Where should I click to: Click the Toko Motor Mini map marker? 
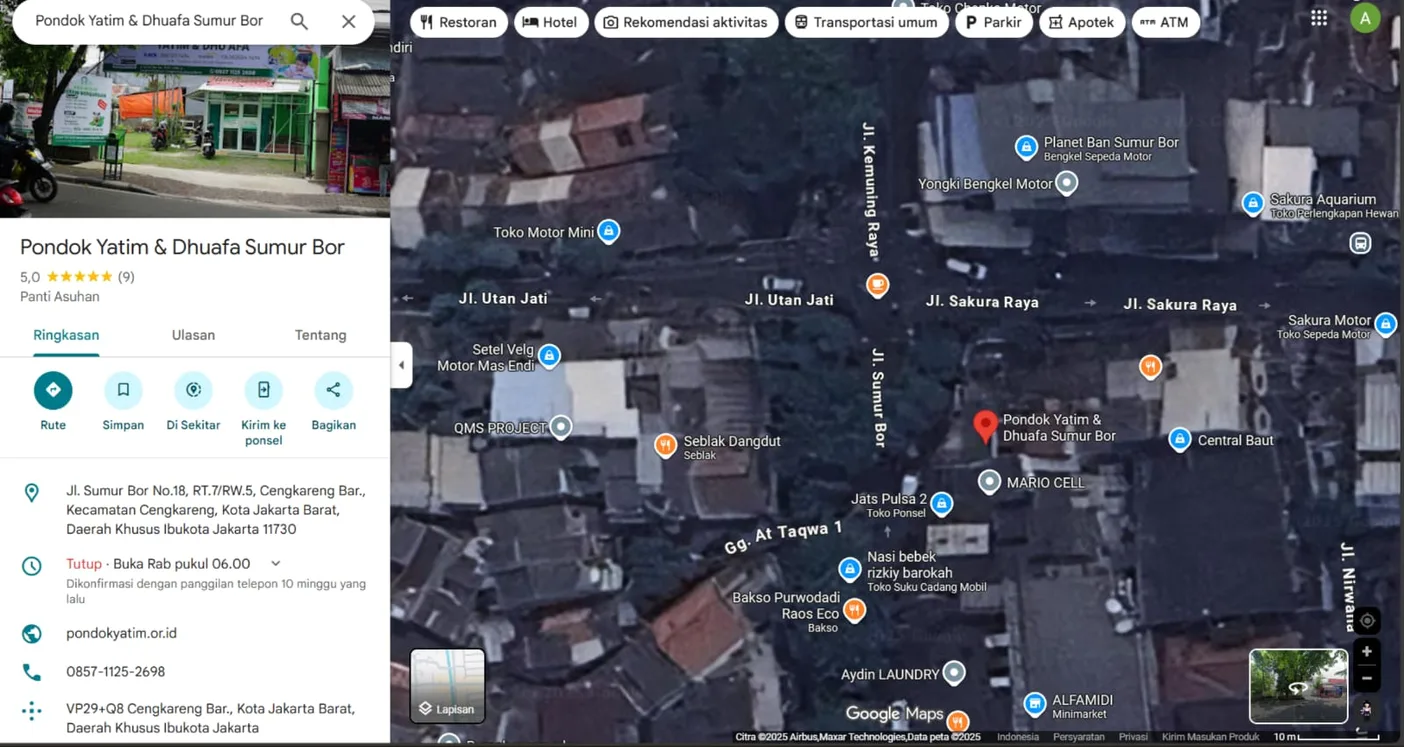608,232
